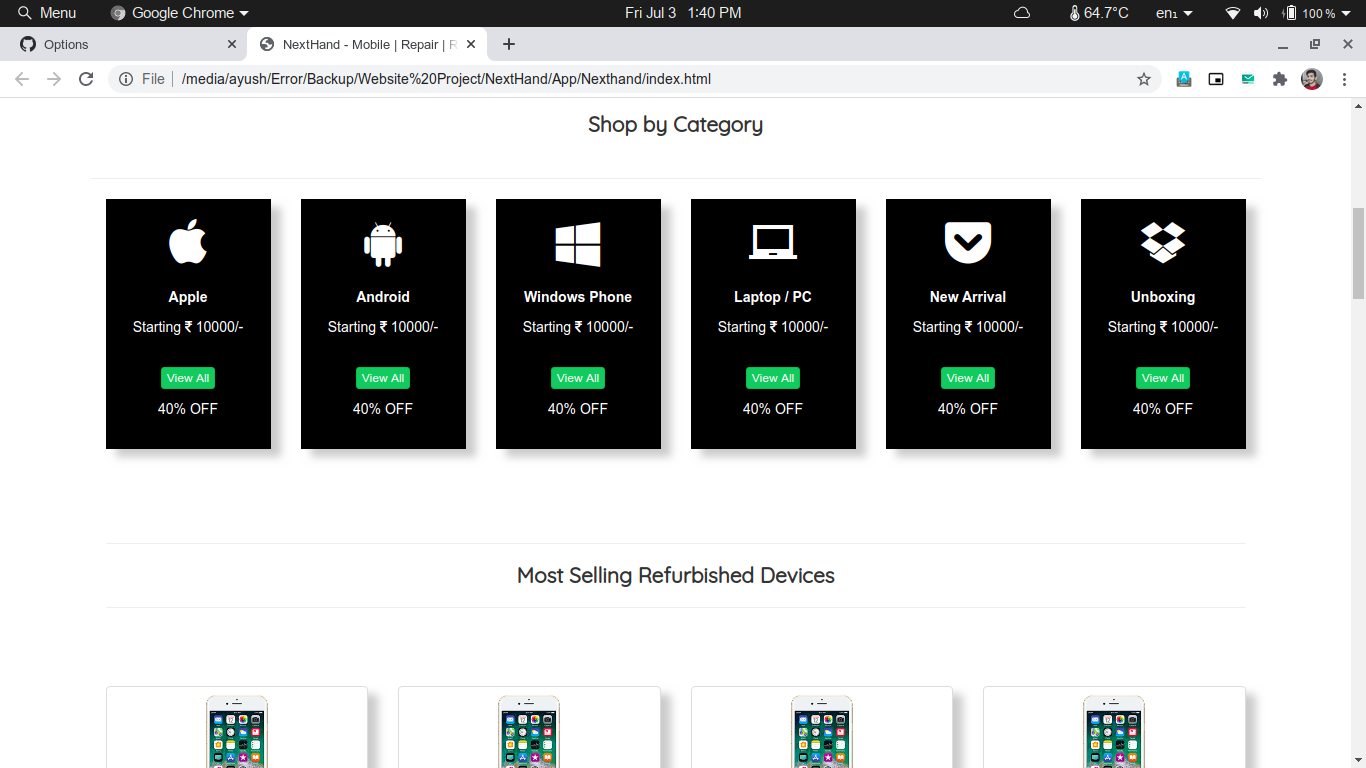Click the Apple logo icon in the Apple category
This screenshot has height=768, width=1366.
pos(187,241)
